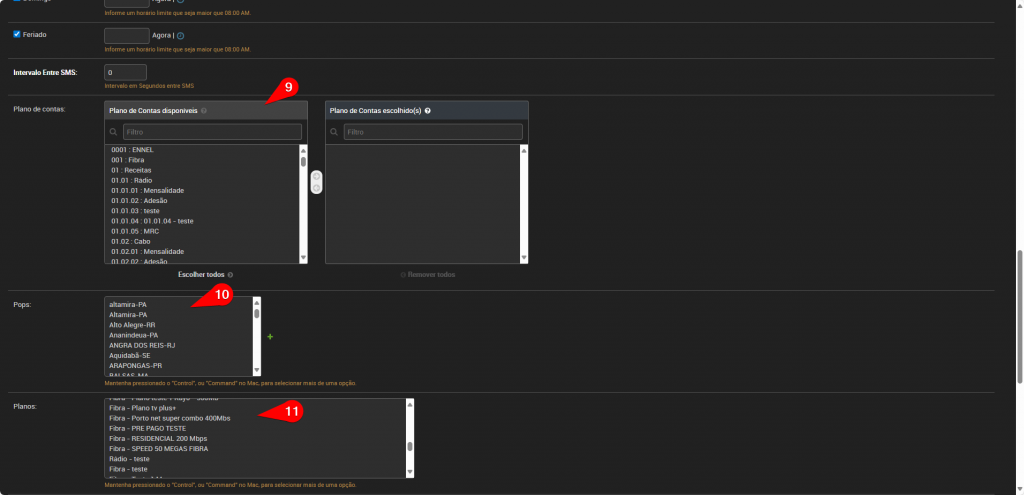Click the Pops list scrollbar down arrow
Image resolution: width=1024 pixels, height=495 pixels.
(257, 370)
